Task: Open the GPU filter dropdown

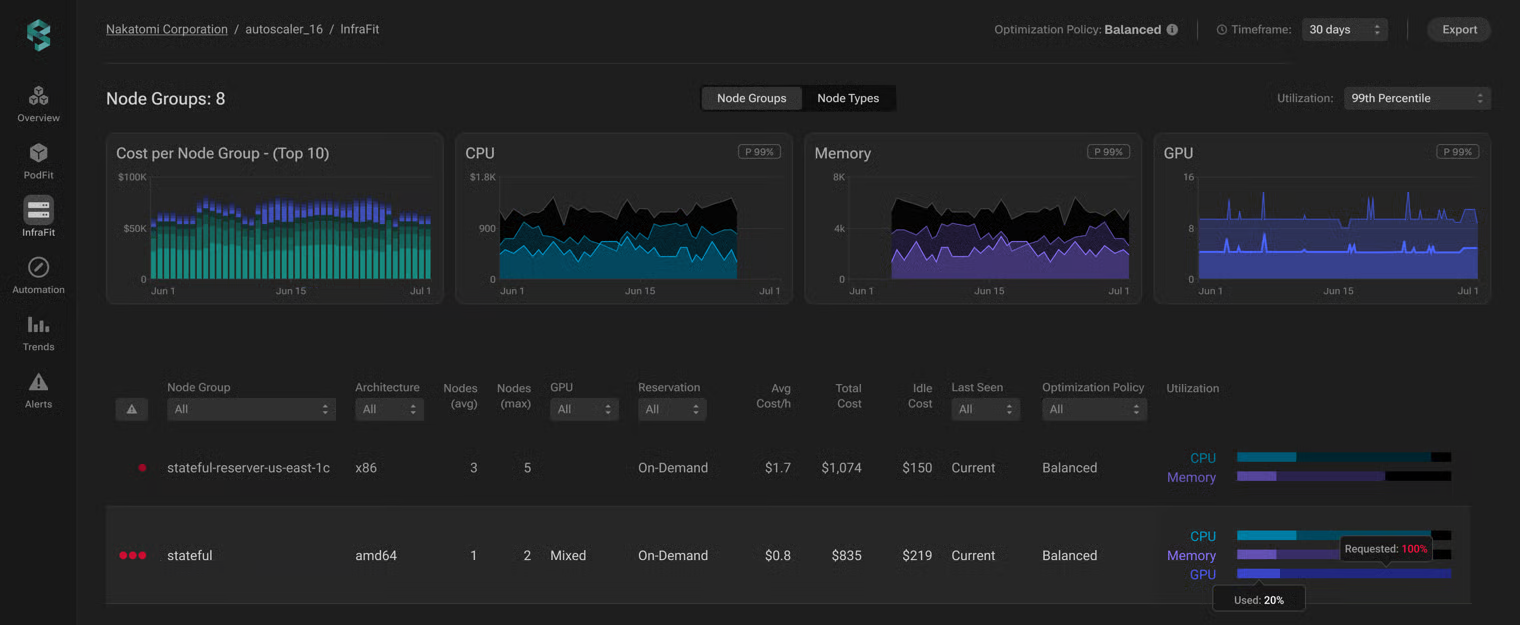Action: point(584,409)
